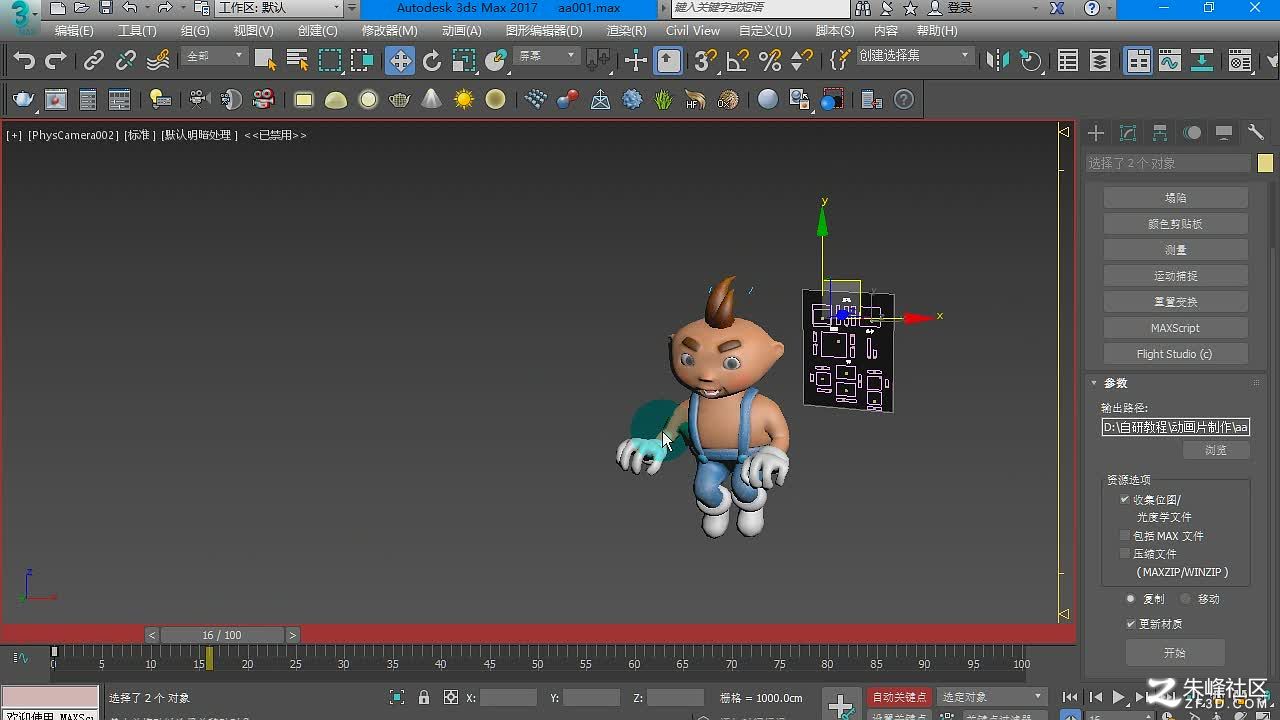1280x720 pixels.
Task: Open the 动画(A) menu
Action: point(461,31)
